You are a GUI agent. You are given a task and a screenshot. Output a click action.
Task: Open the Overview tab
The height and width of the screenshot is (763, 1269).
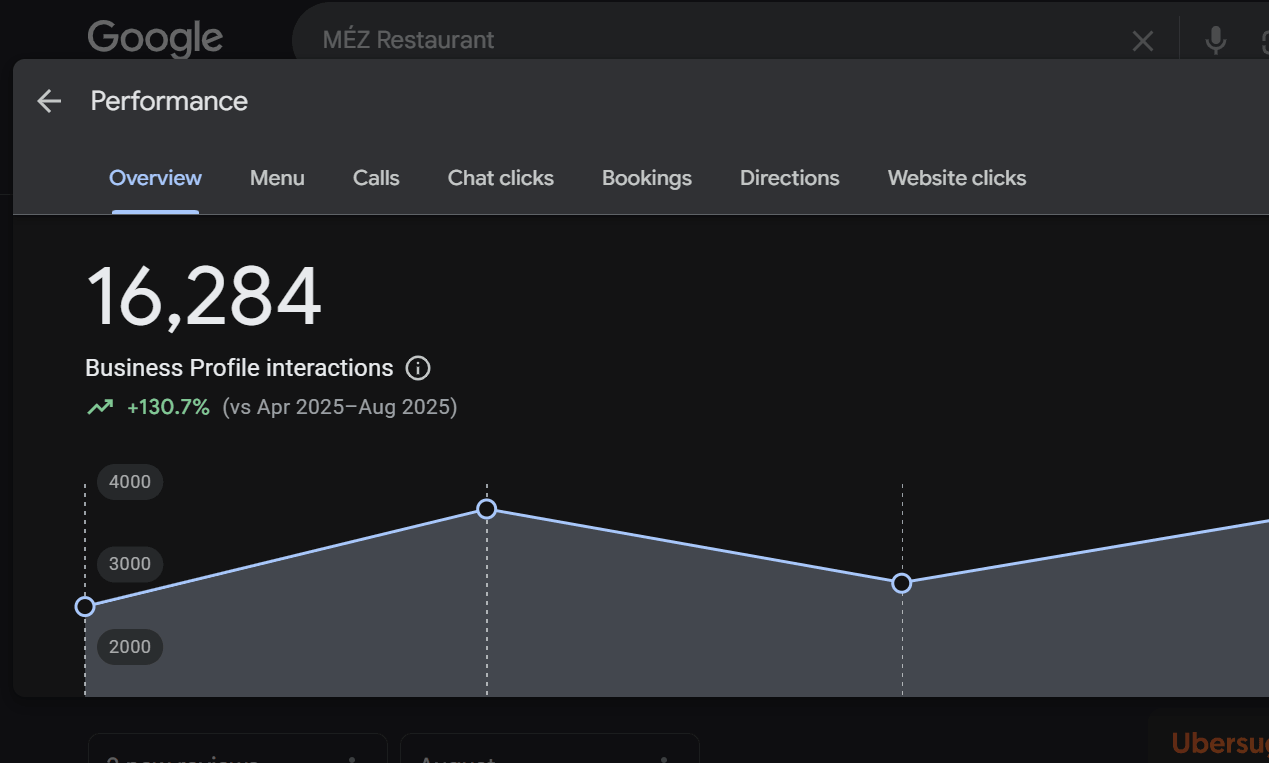click(155, 178)
